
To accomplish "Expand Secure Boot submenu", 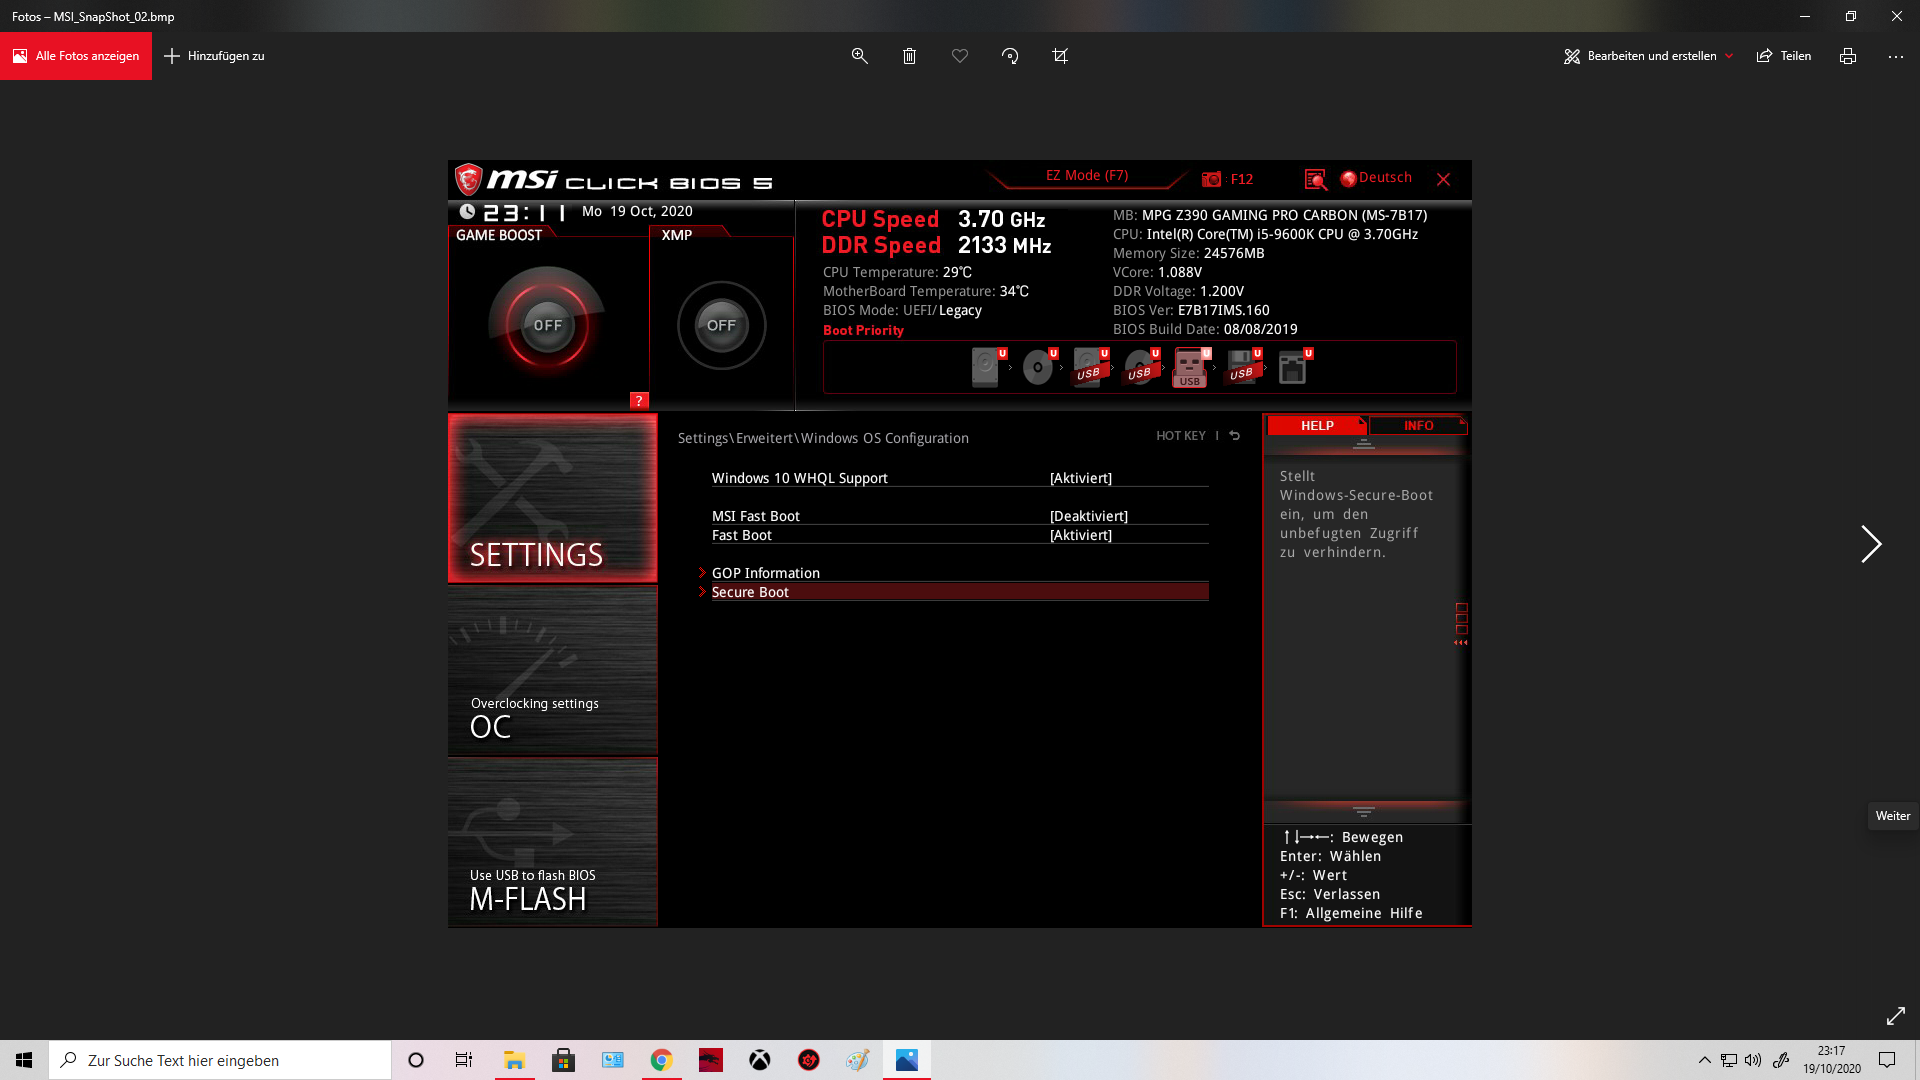I will click(x=750, y=592).
